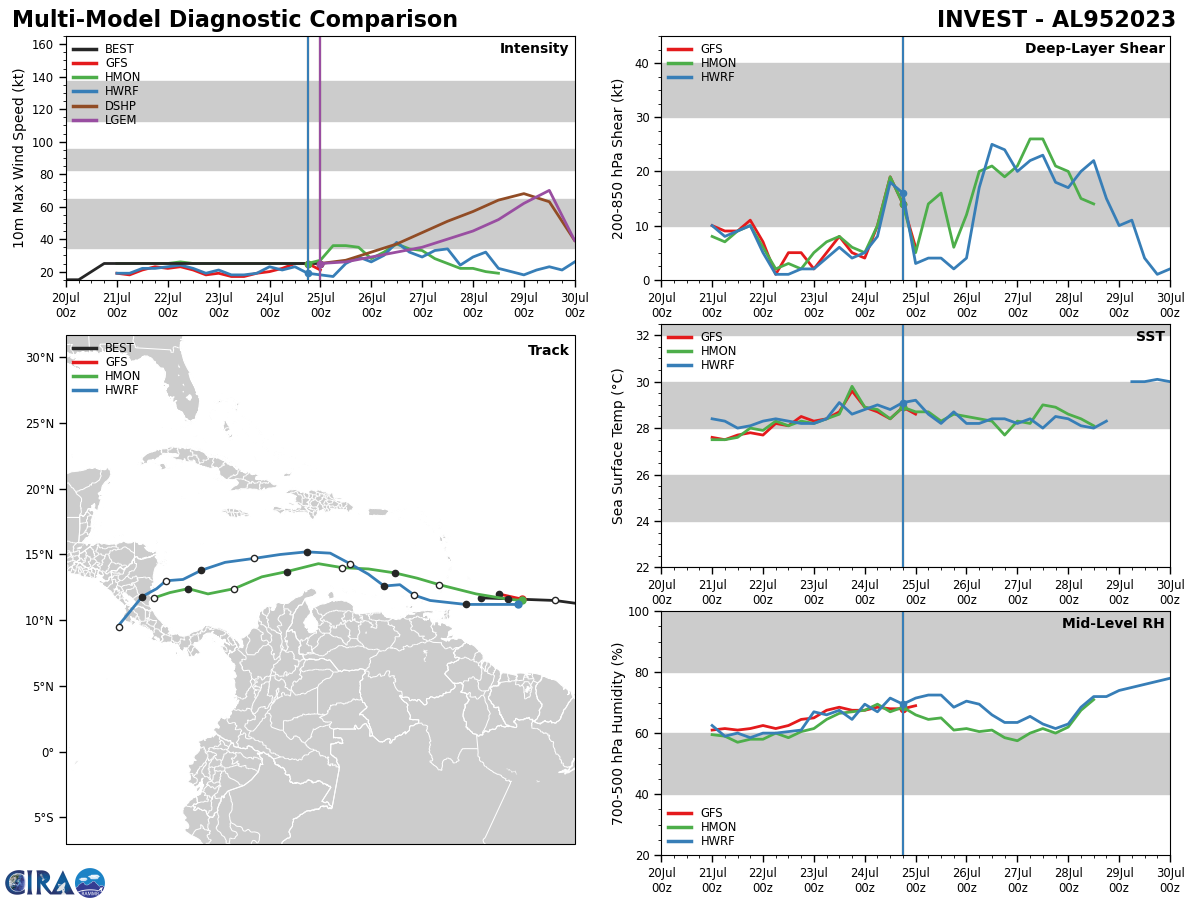
Task: Click the blue vertical time marker in SST plot
Action: (x=903, y=480)
